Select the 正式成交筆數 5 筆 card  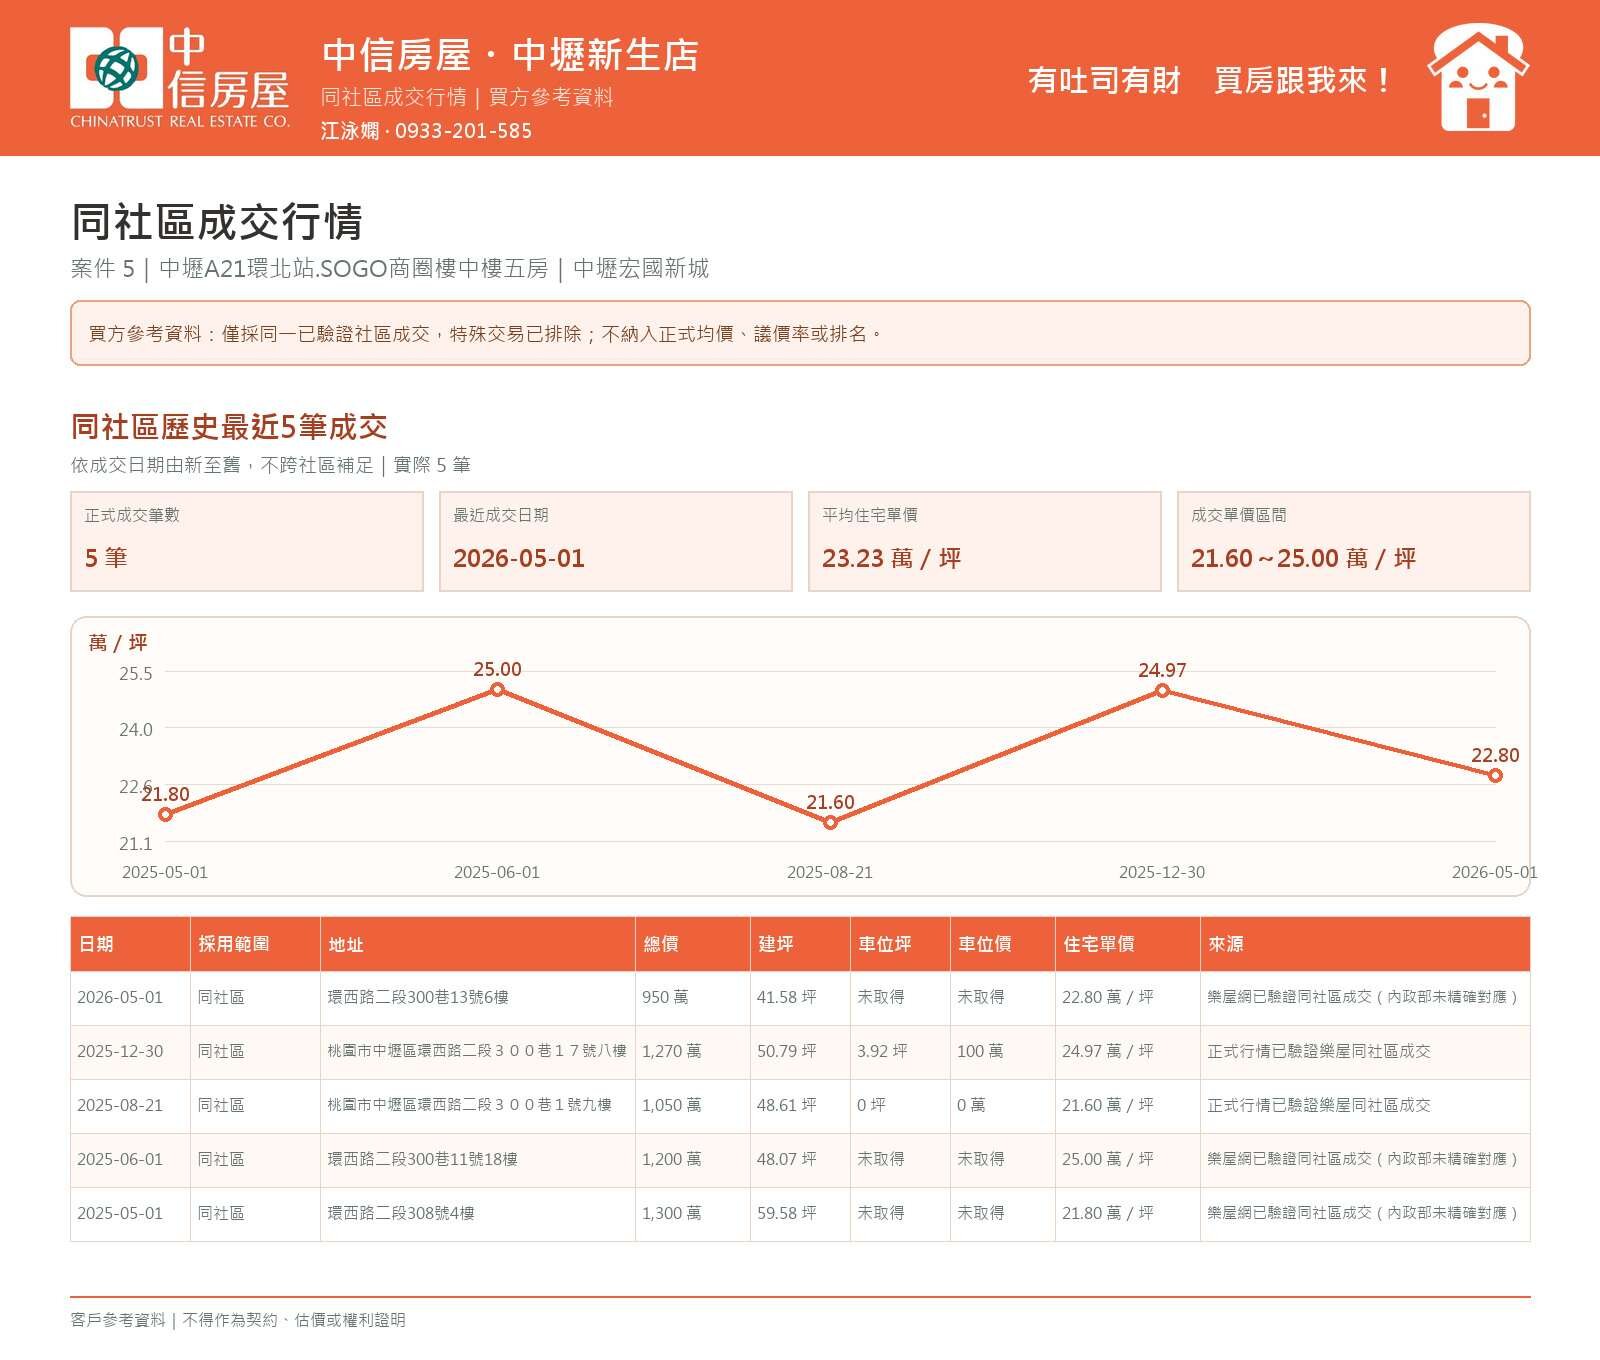click(247, 541)
